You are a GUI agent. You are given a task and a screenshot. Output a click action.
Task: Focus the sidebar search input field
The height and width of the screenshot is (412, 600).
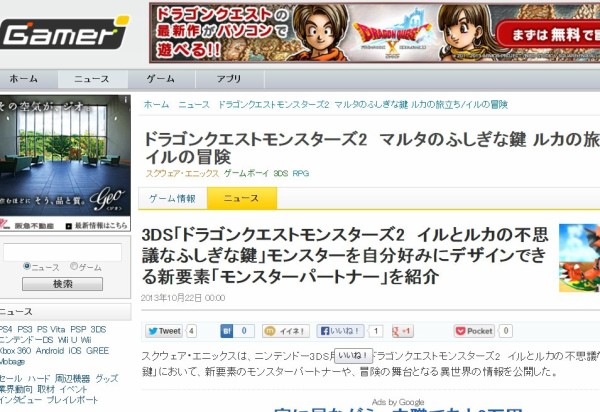62,252
